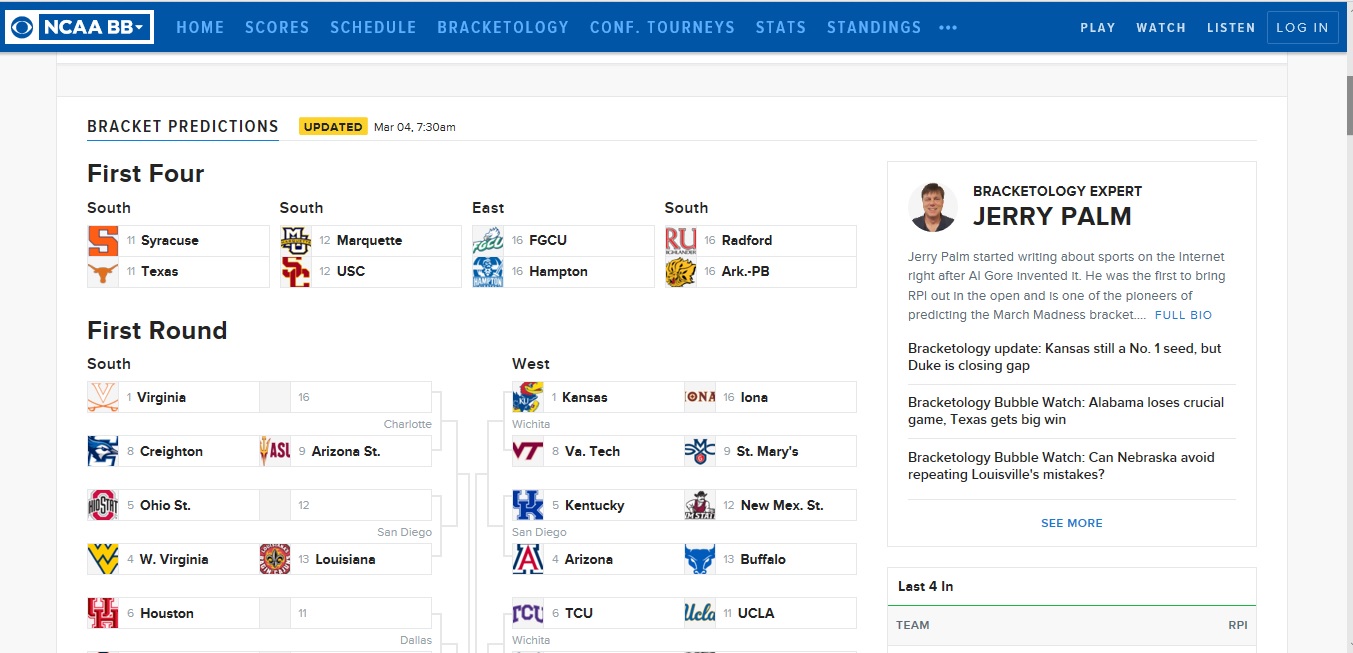Click the Marquette team logo
The width and height of the screenshot is (1353, 653).
click(295, 240)
